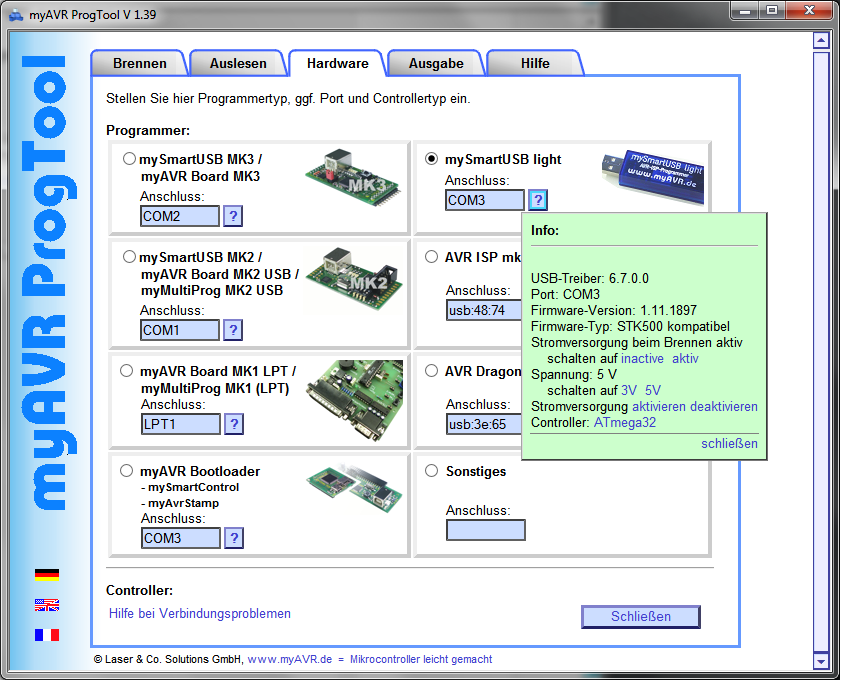Switch power while burning to inactive

click(x=642, y=358)
